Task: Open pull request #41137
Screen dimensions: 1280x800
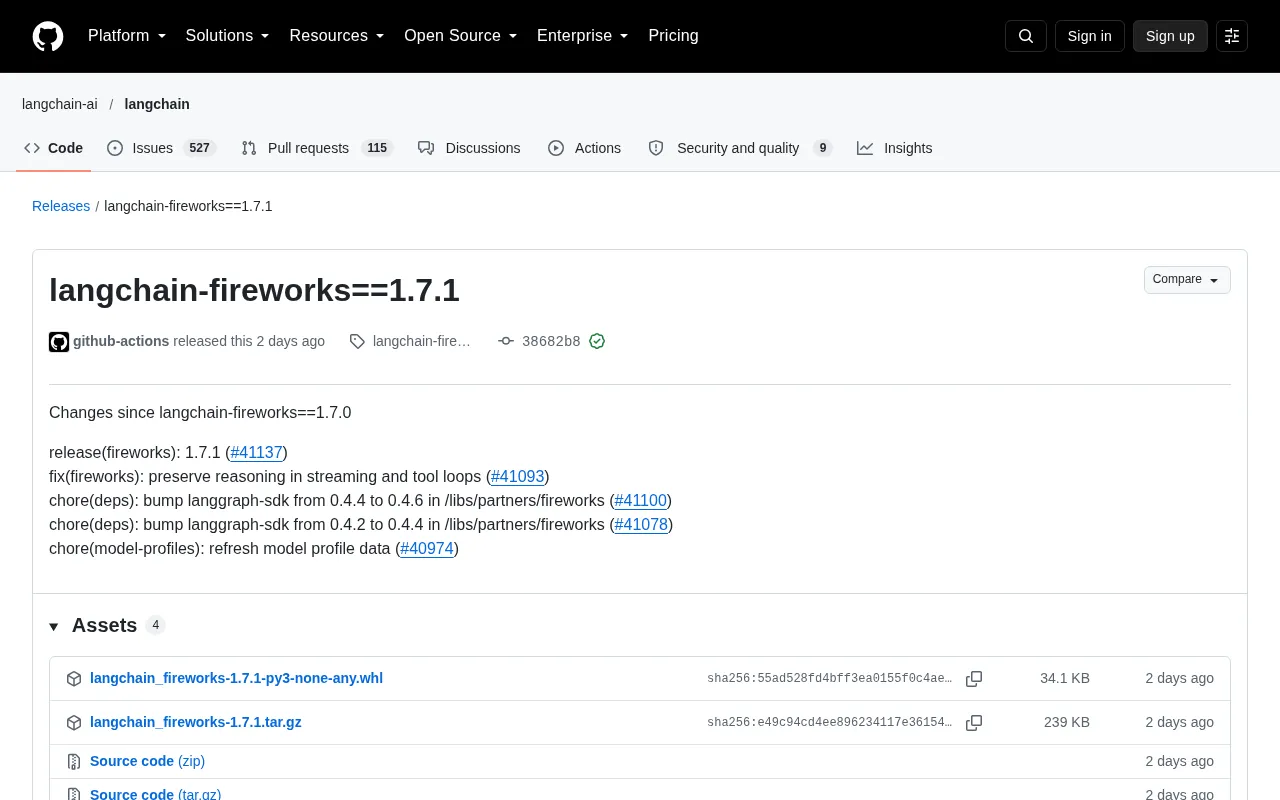Action: pos(257,453)
